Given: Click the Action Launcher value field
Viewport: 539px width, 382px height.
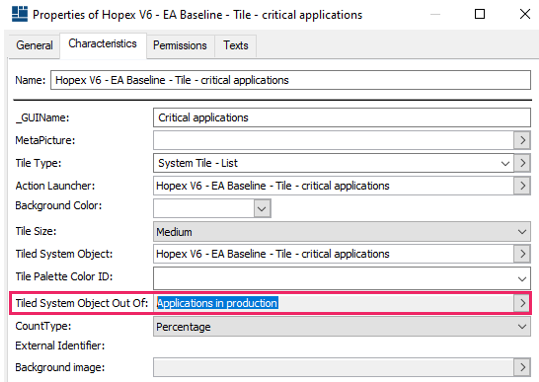Looking at the screenshot, I should pos(333,186).
